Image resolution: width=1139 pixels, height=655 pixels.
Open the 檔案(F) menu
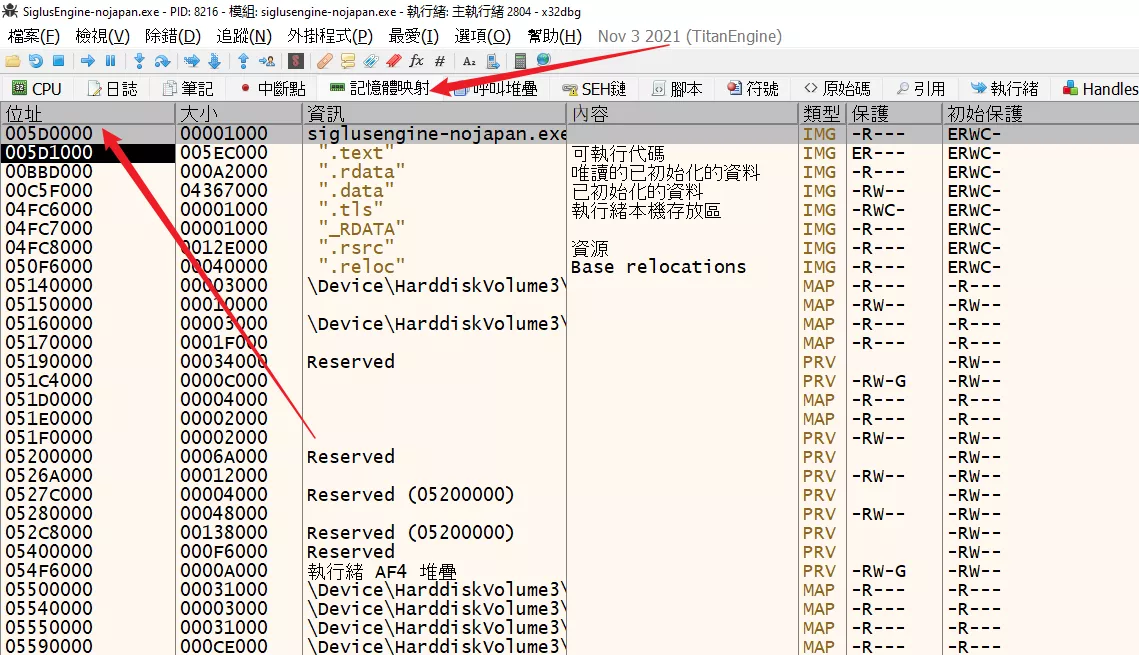[33, 36]
